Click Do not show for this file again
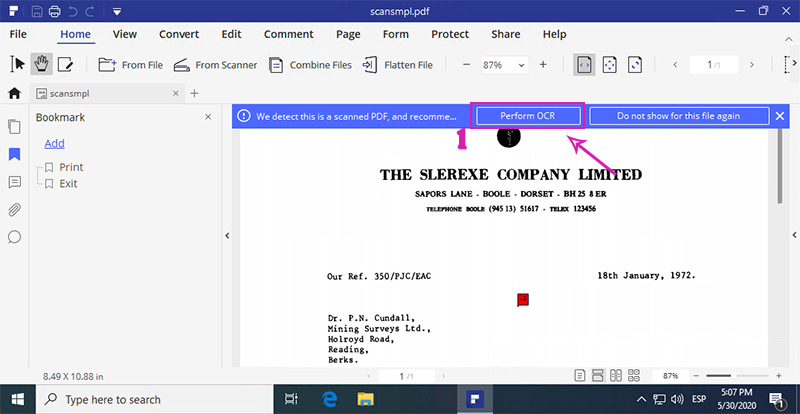The height and width of the screenshot is (414, 800). click(x=679, y=116)
